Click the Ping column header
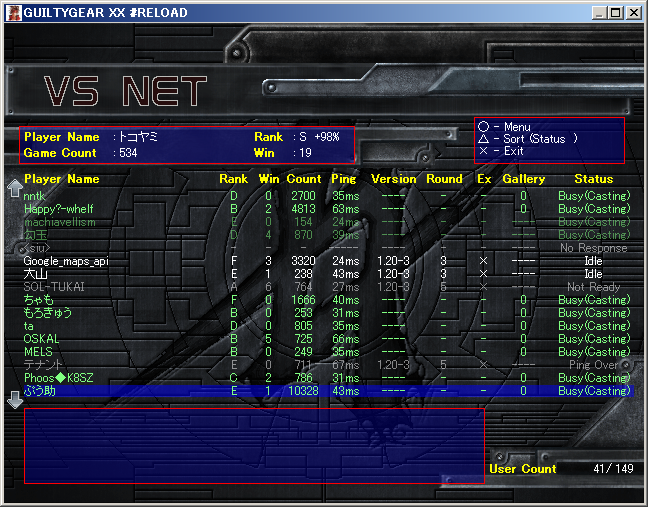Viewport: 648px width, 507px height. pos(343,179)
